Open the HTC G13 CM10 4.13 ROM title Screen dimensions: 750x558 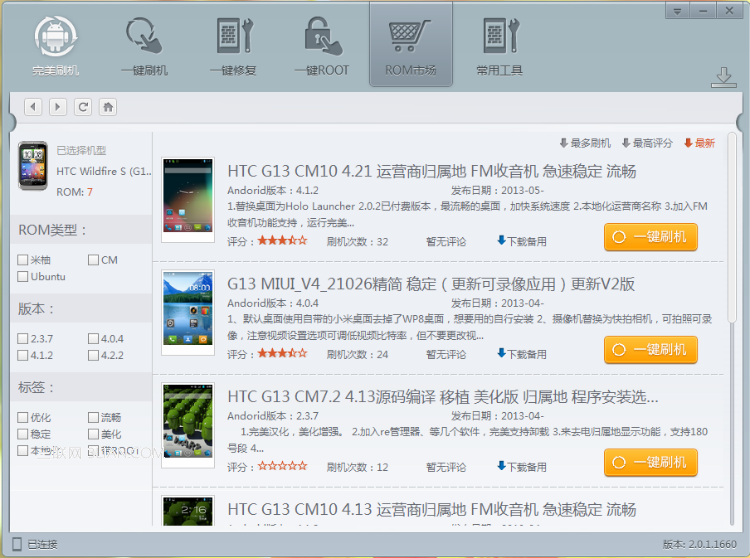[431, 510]
